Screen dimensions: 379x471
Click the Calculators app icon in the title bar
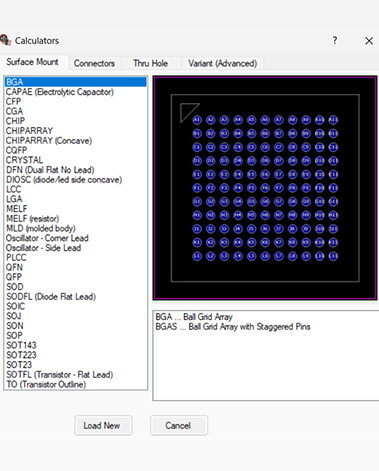pyautogui.click(x=6, y=40)
